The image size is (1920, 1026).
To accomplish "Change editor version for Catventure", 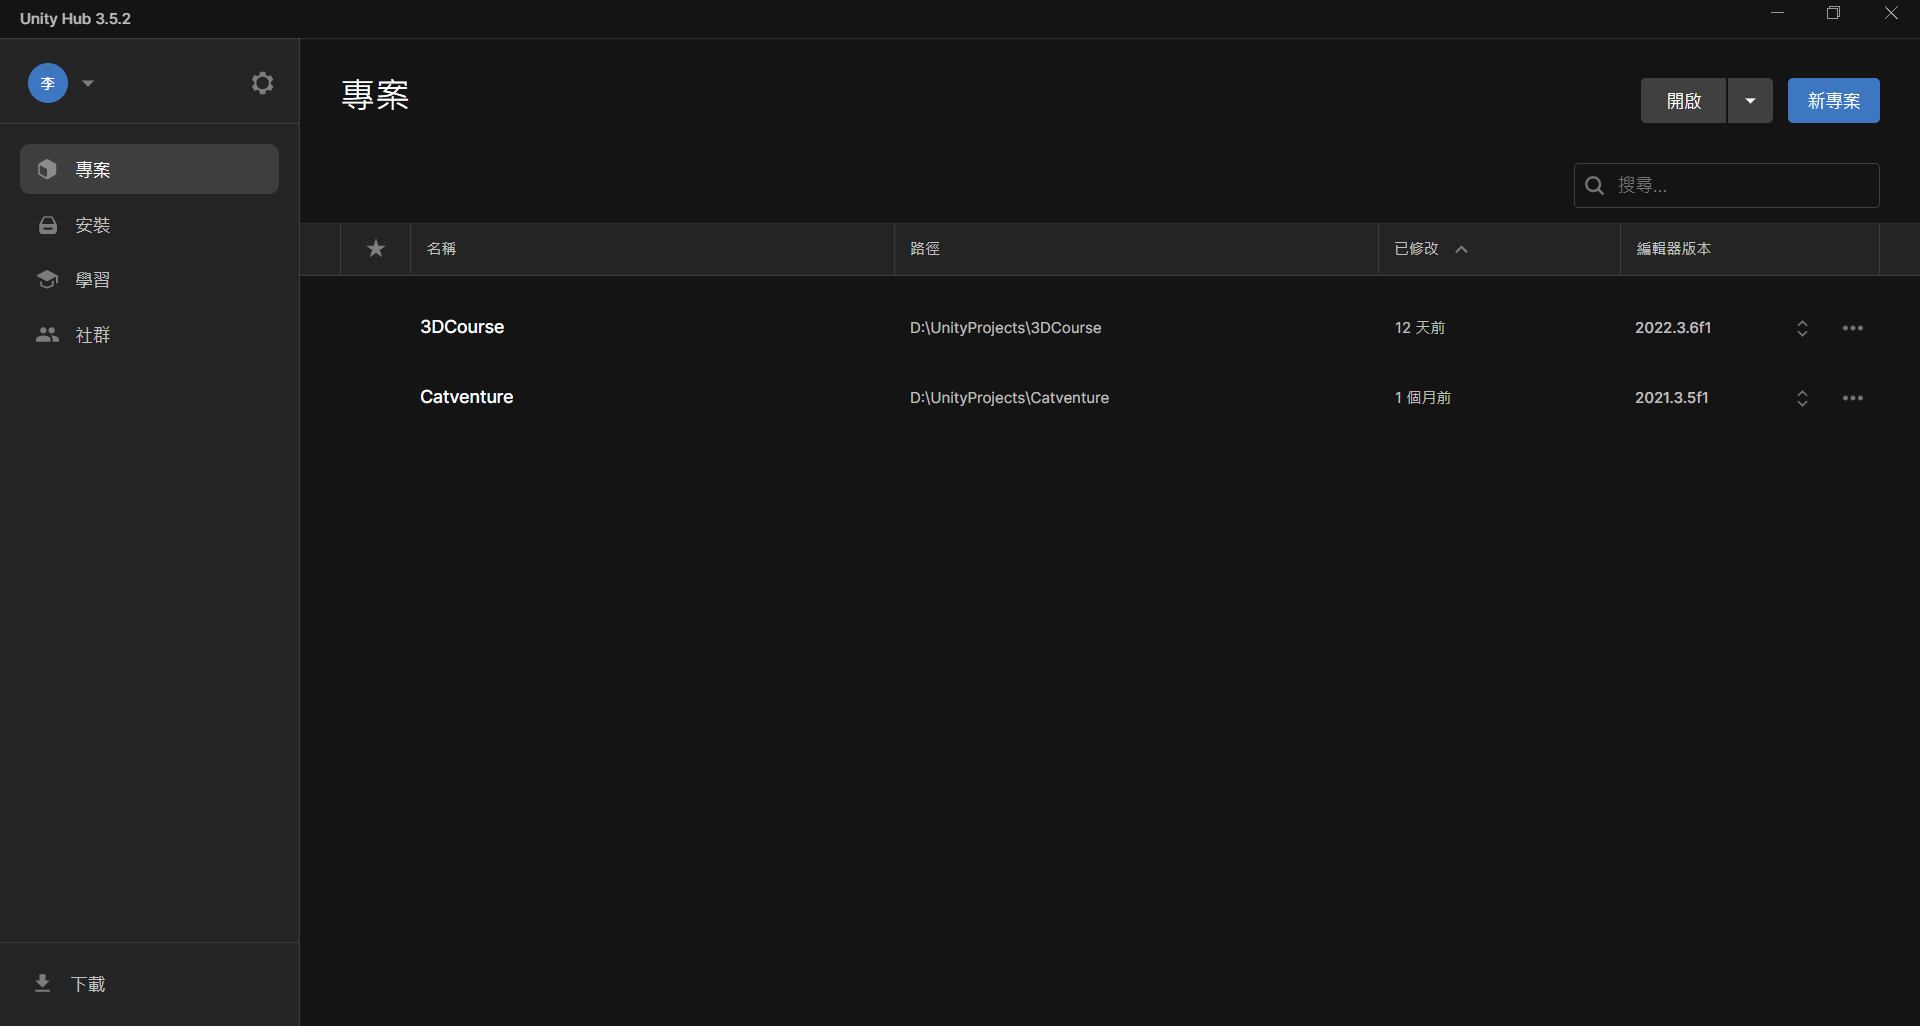I will tap(1802, 398).
